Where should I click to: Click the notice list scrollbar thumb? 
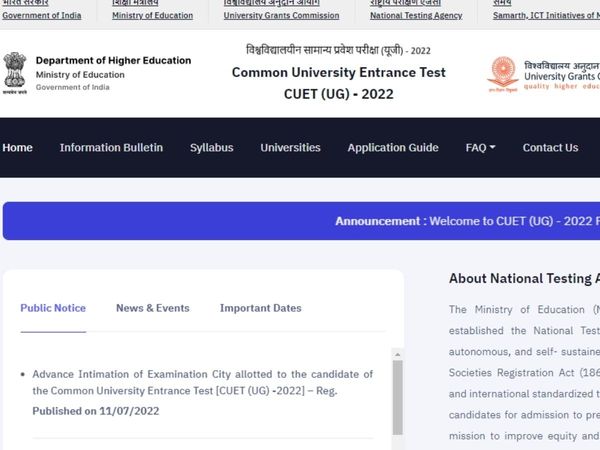coord(398,397)
